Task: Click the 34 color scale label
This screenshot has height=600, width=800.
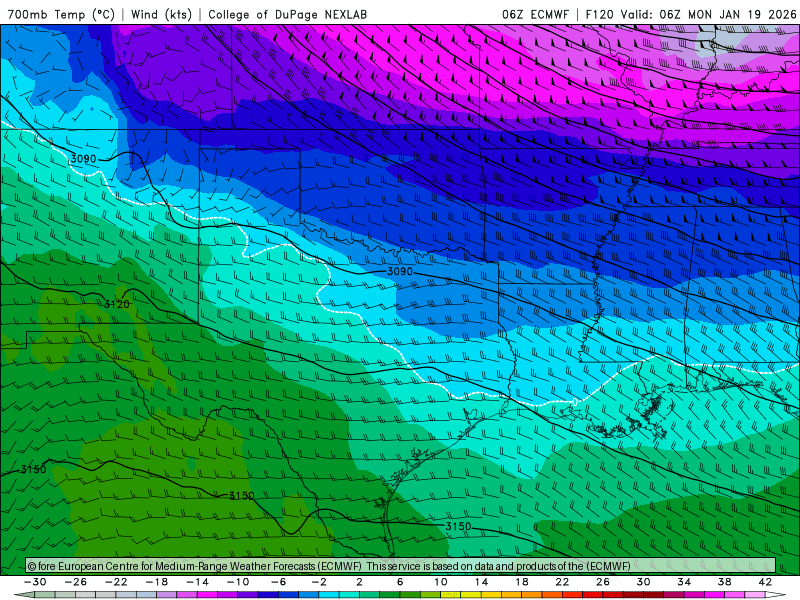Action: click(x=684, y=582)
